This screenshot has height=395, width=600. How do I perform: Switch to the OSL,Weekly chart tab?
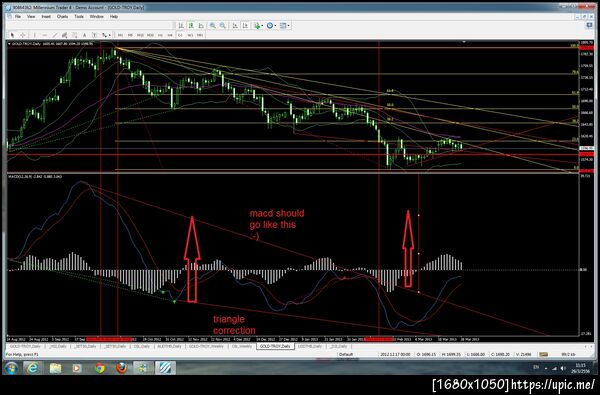242,346
